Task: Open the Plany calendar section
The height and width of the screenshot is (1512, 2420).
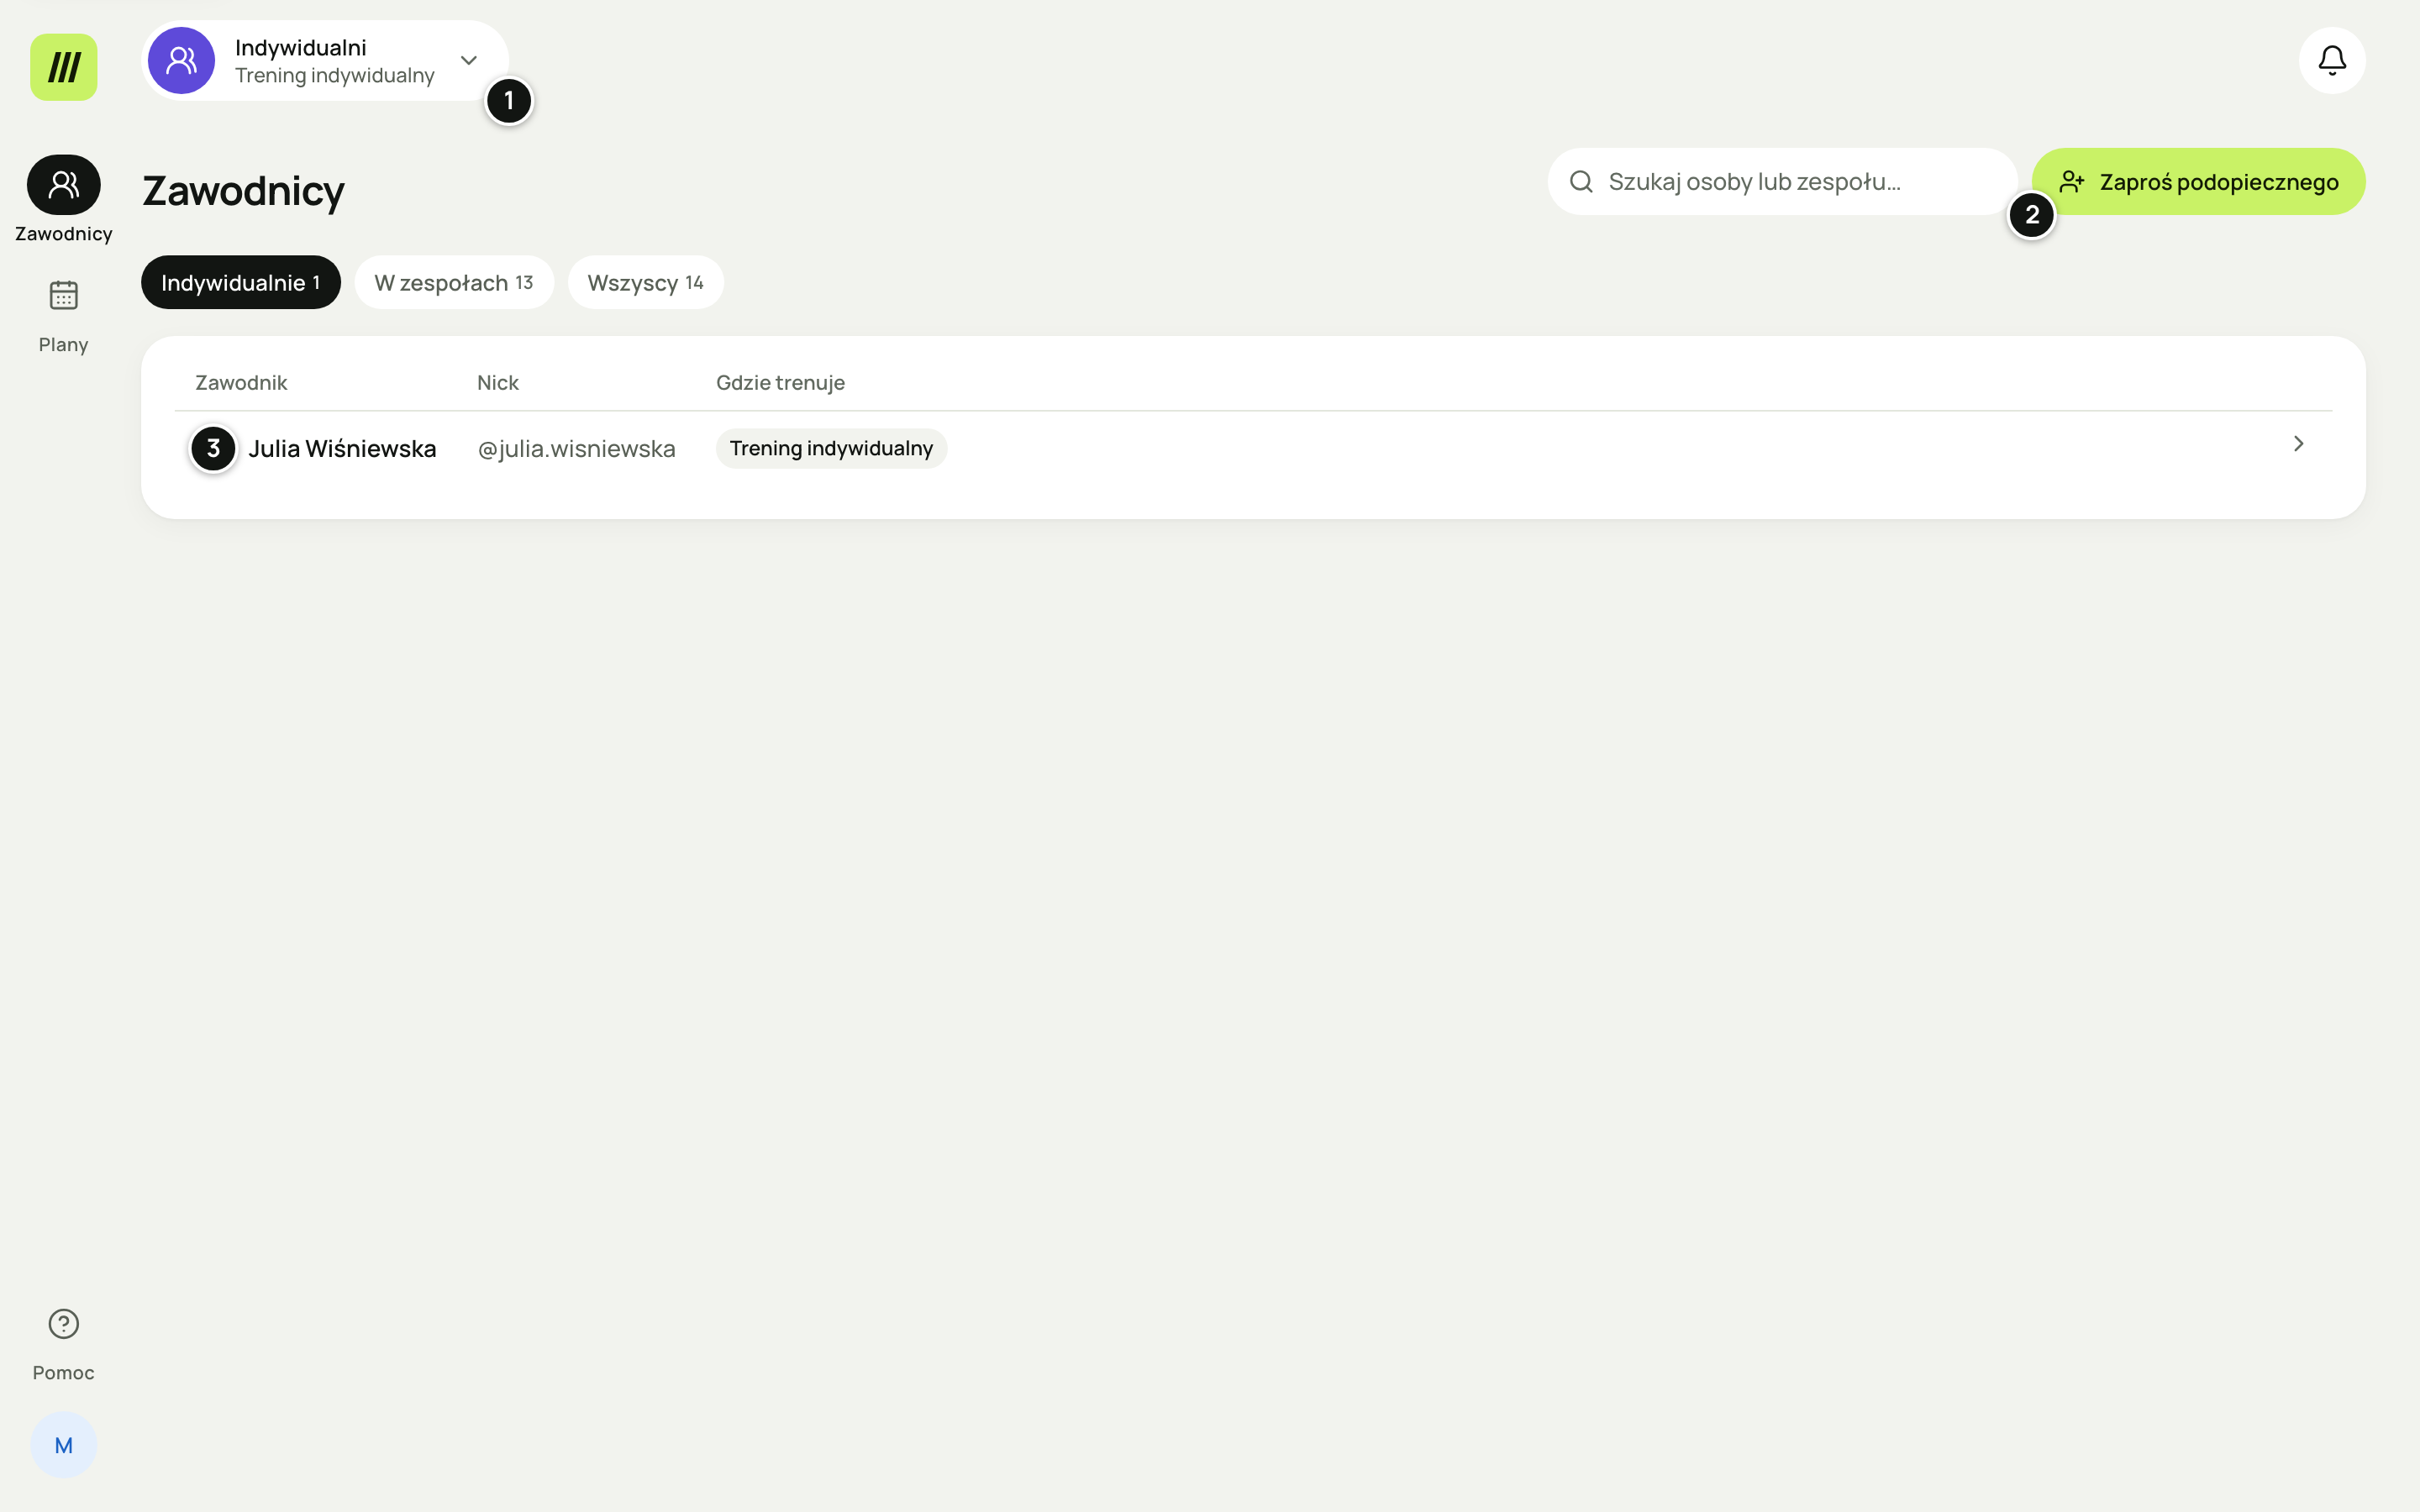Action: (x=64, y=316)
